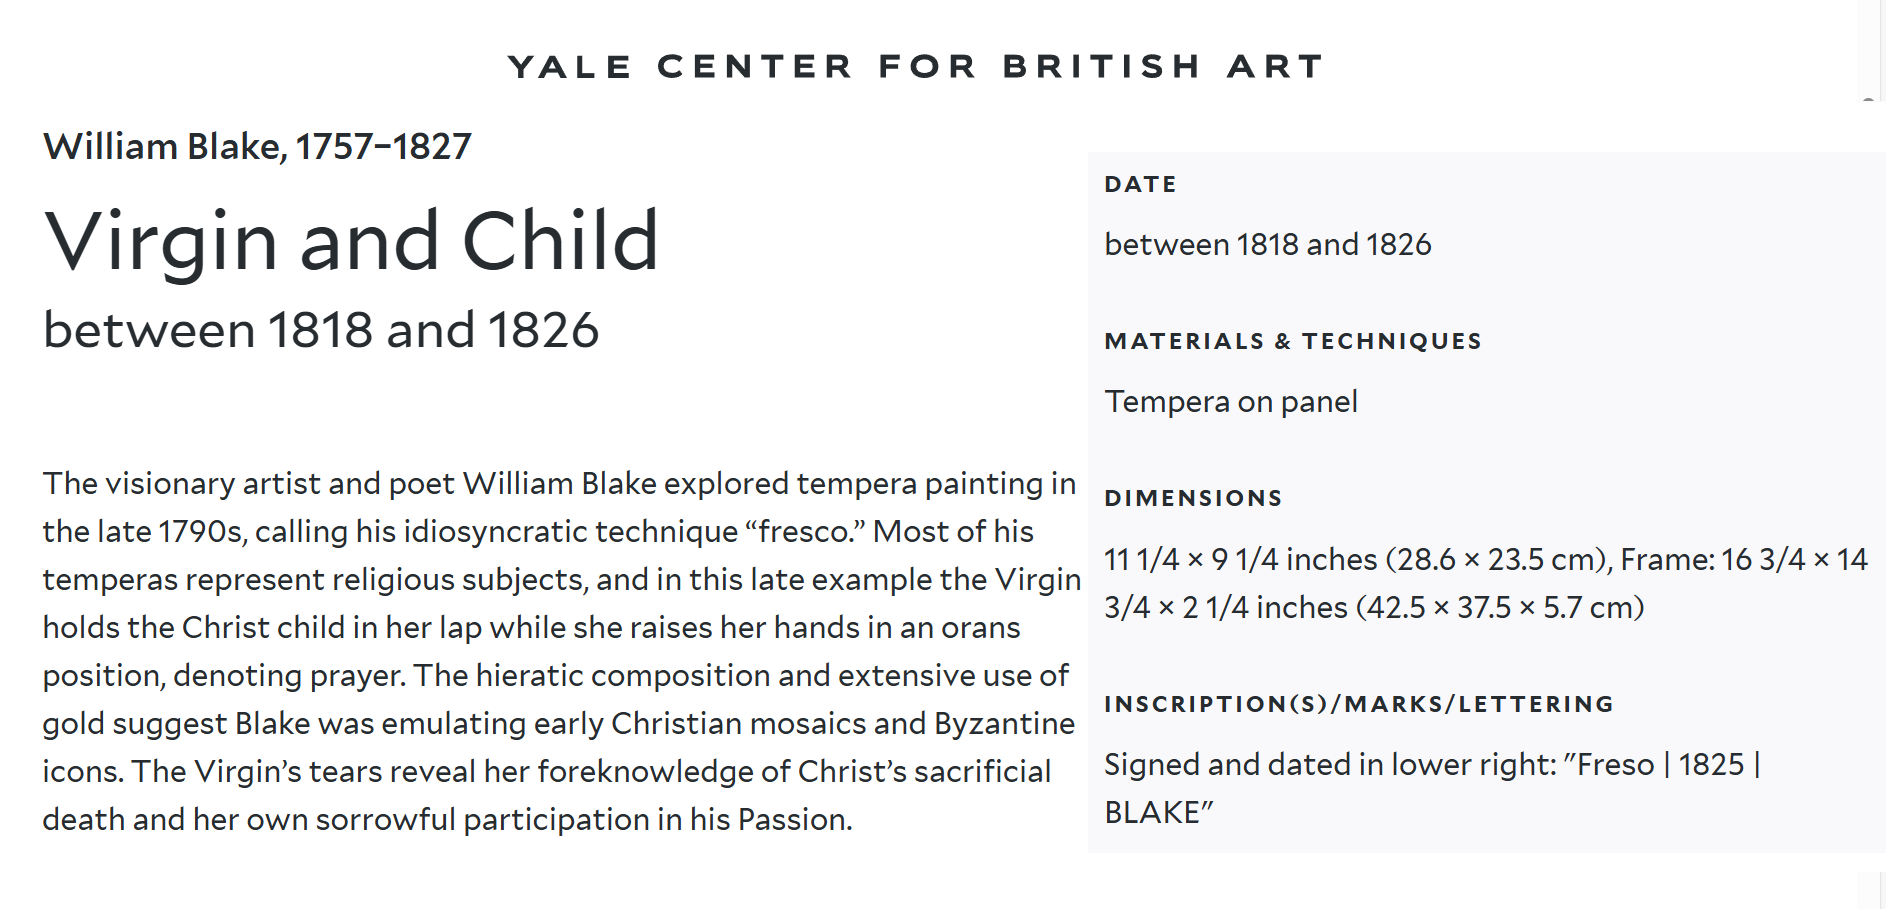
Task: Select the MATERIALS & TECHNIQUES heading
Action: pyautogui.click(x=1293, y=341)
